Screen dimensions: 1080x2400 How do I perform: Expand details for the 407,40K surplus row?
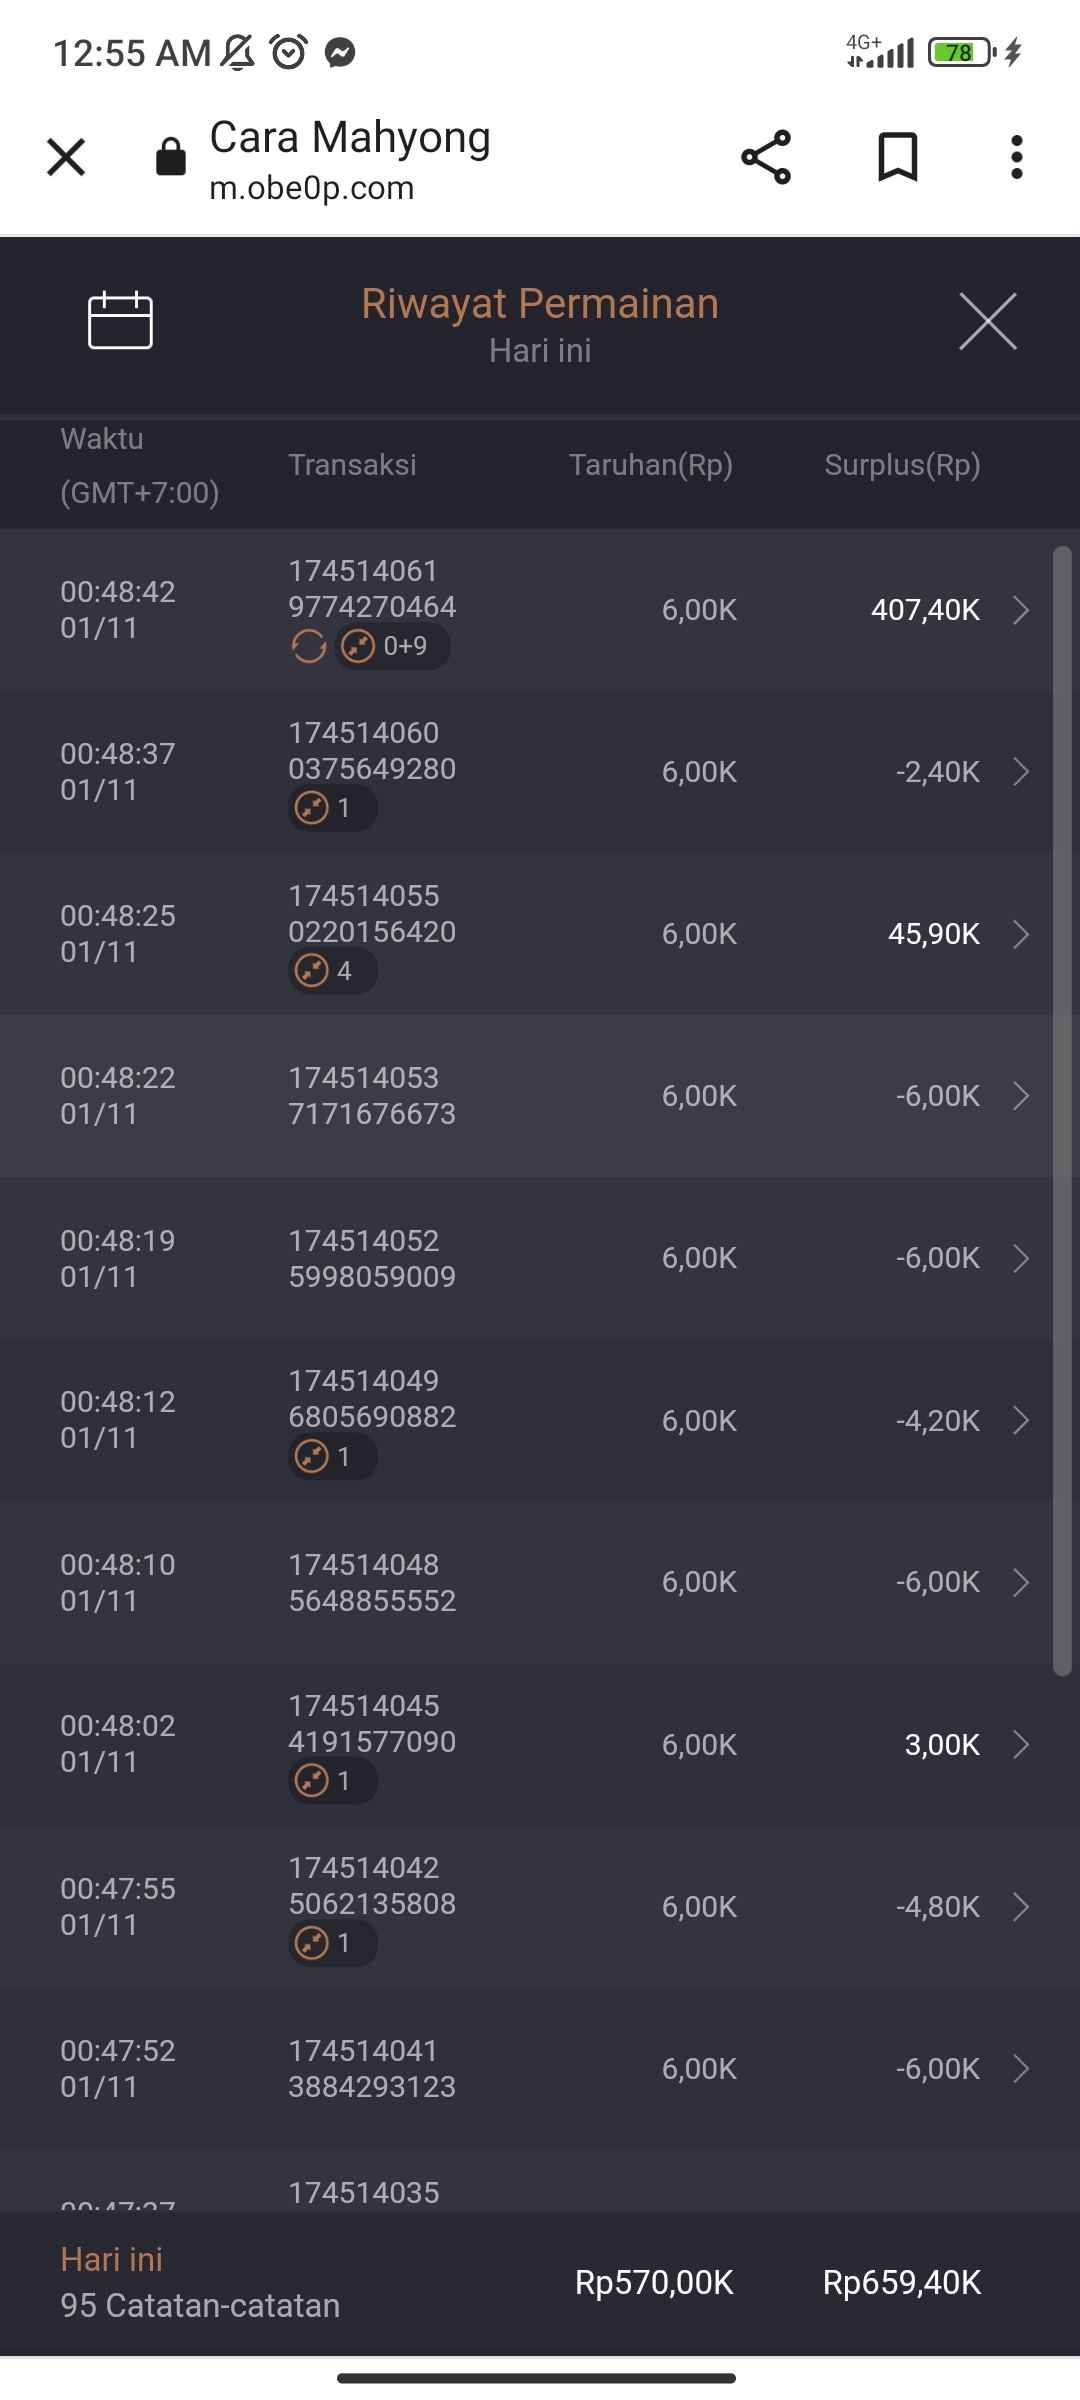tap(1021, 610)
